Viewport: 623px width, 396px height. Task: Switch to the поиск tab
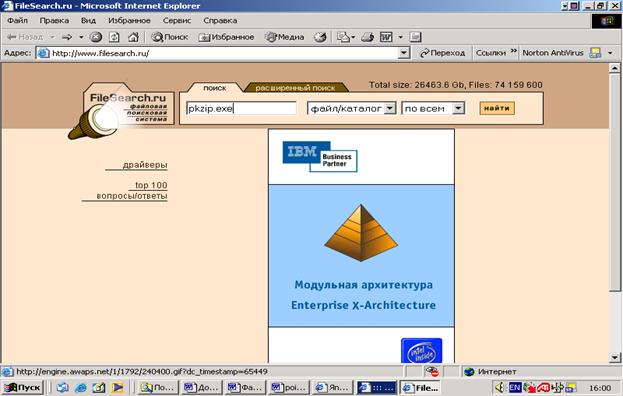point(215,88)
